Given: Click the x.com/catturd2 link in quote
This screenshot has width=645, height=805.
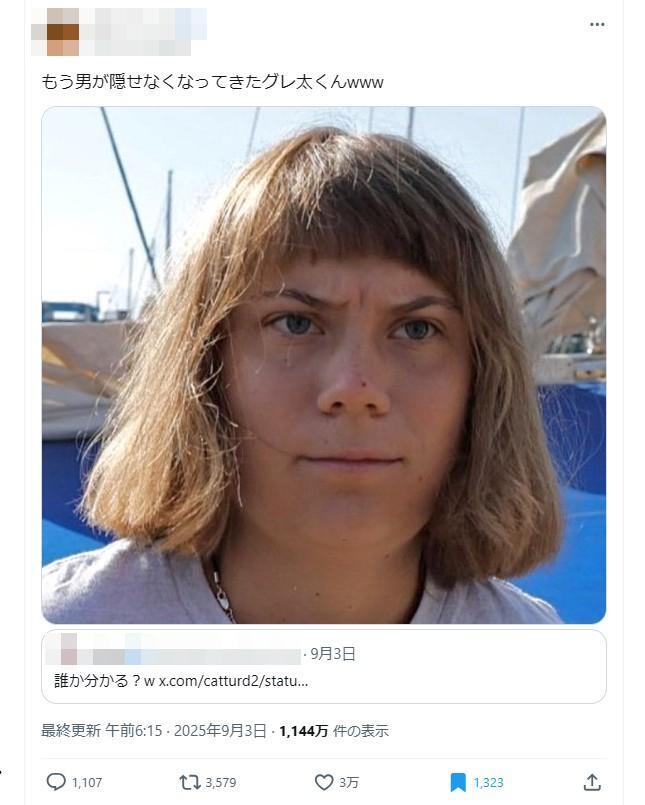Looking at the screenshot, I should point(237,681).
